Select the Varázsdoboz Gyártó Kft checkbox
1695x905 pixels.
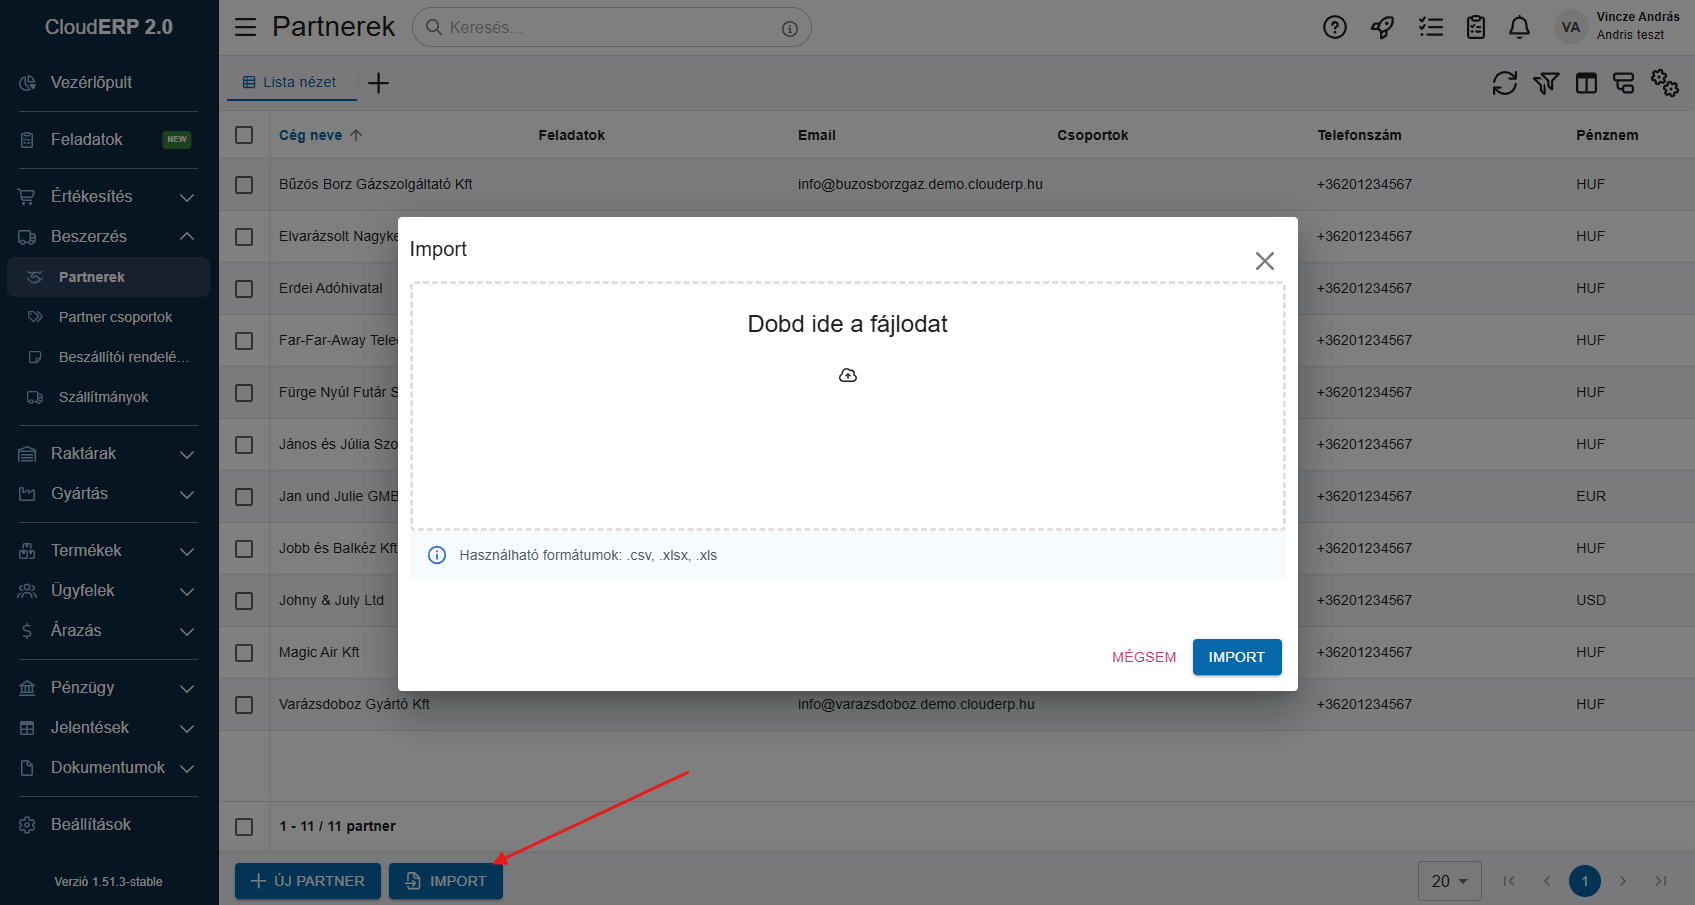pos(244,705)
